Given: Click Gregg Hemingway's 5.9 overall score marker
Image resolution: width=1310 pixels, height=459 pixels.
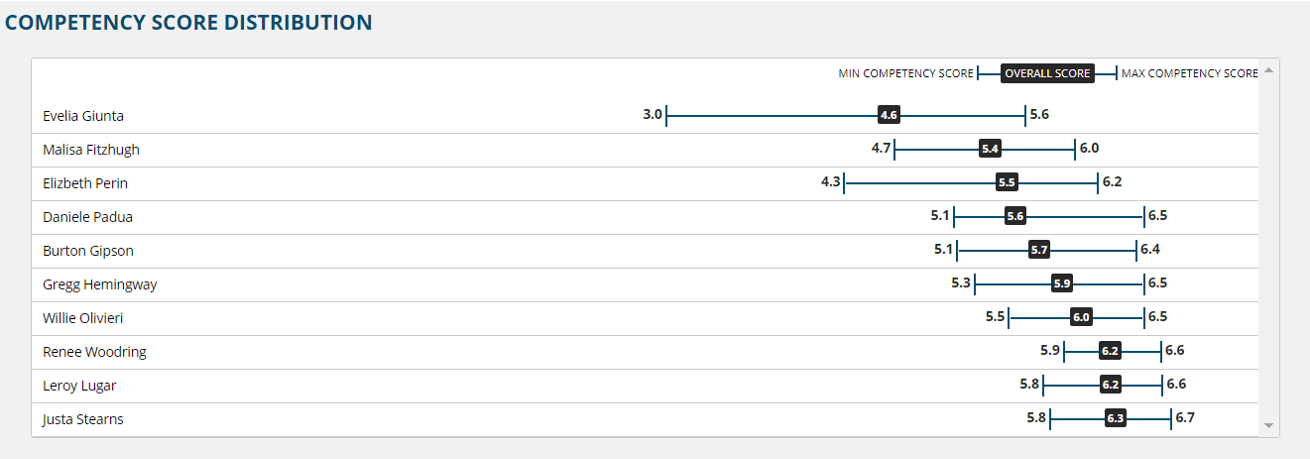Looking at the screenshot, I should (x=1062, y=284).
